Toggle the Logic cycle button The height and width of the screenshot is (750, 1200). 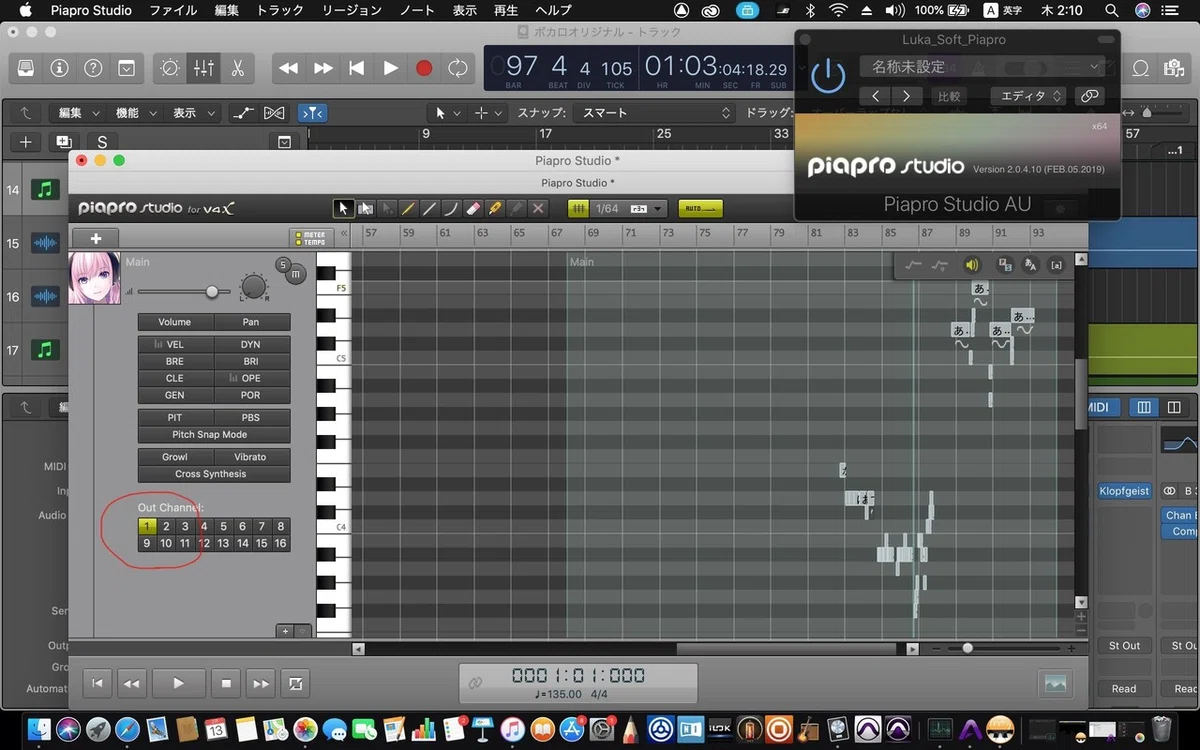[458, 68]
